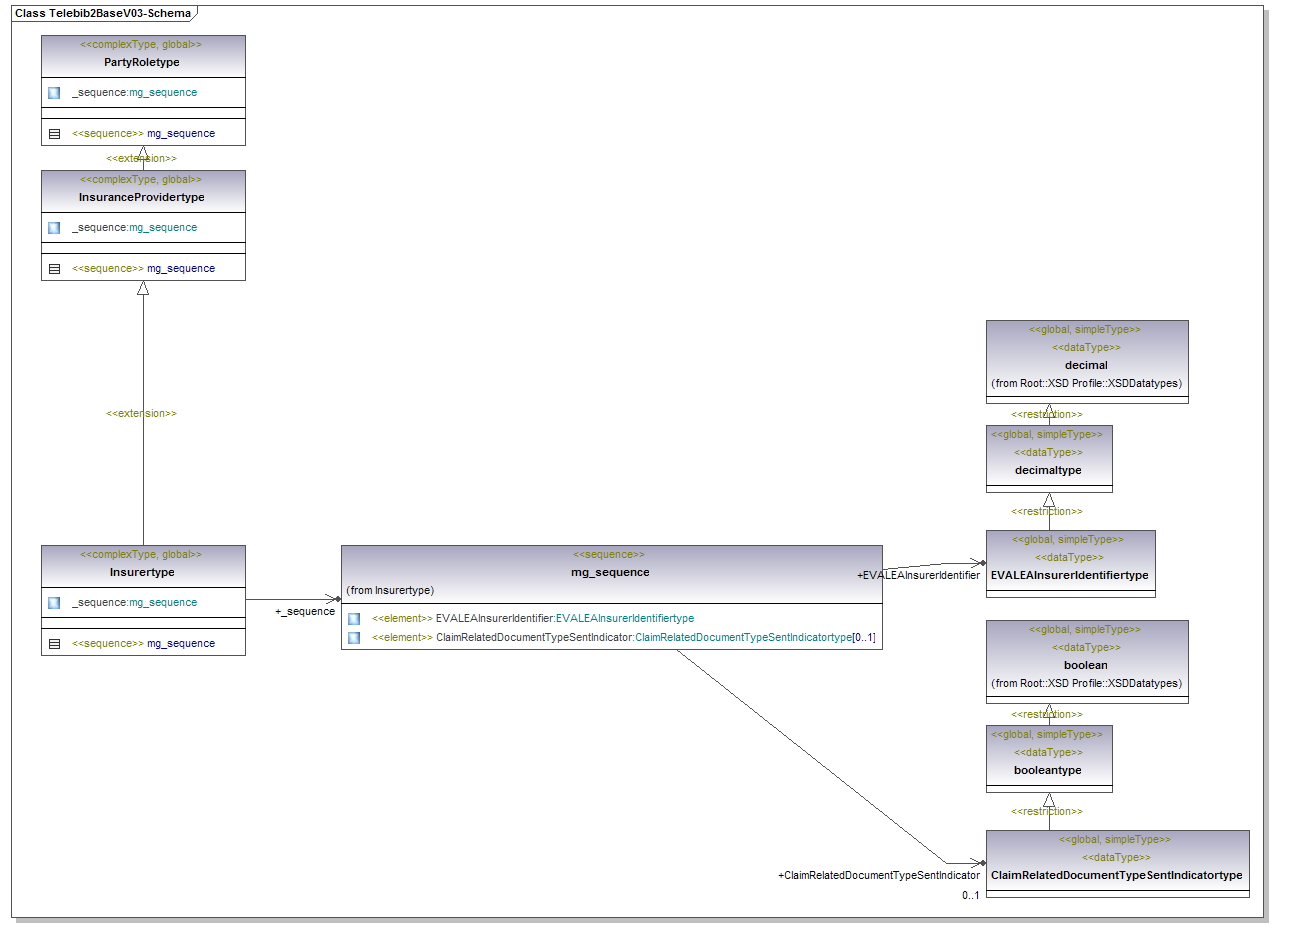Select the decimaltype simpleType box
The height and width of the screenshot is (938, 1290).
(x=1048, y=470)
